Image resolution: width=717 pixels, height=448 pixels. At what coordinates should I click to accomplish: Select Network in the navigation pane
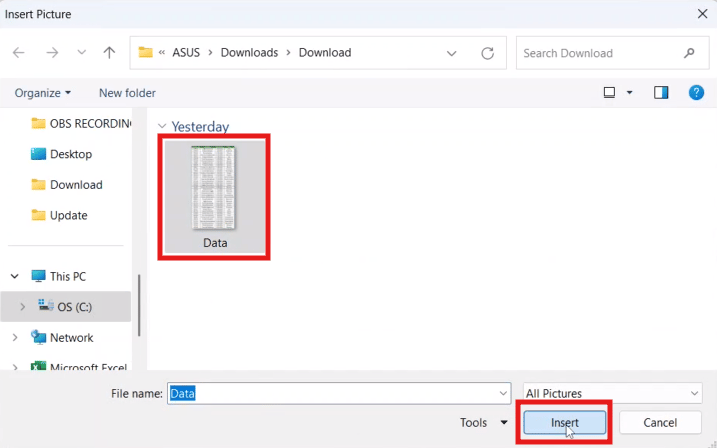tap(62, 337)
